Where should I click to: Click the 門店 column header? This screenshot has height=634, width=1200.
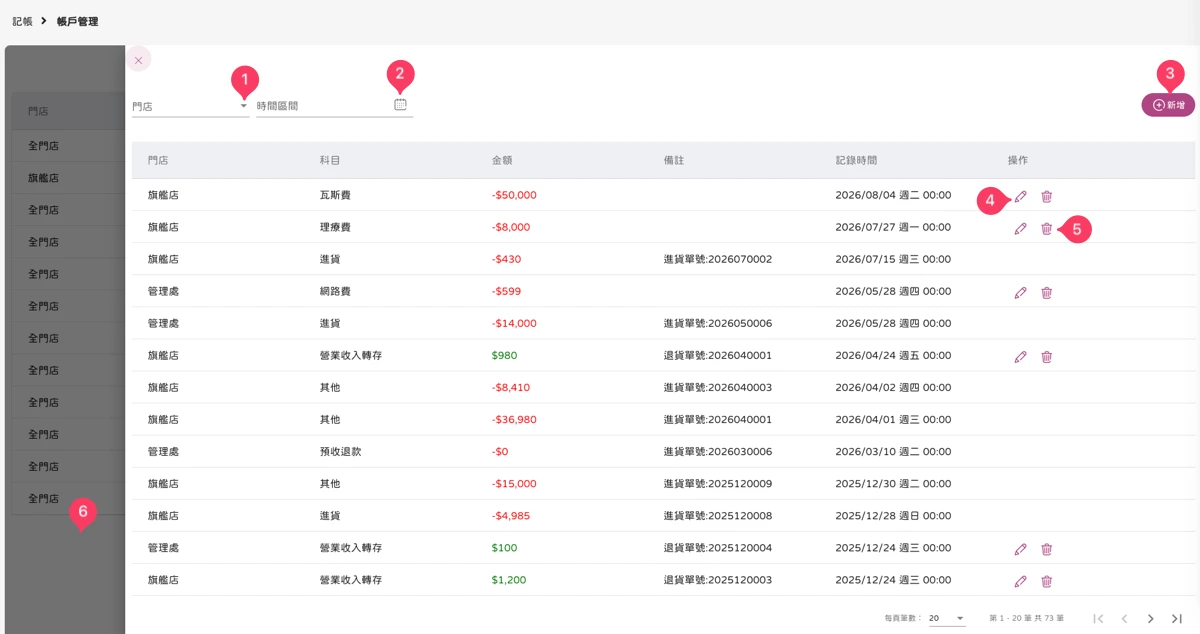[x=158, y=160]
